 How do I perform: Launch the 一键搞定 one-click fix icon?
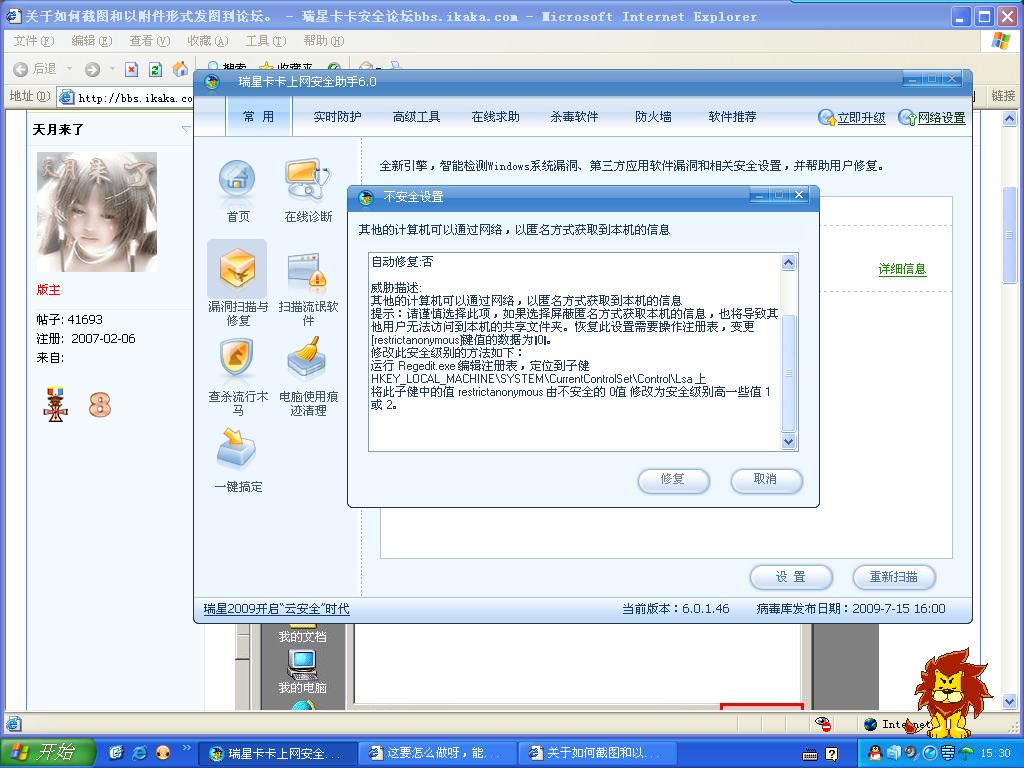pos(237,448)
